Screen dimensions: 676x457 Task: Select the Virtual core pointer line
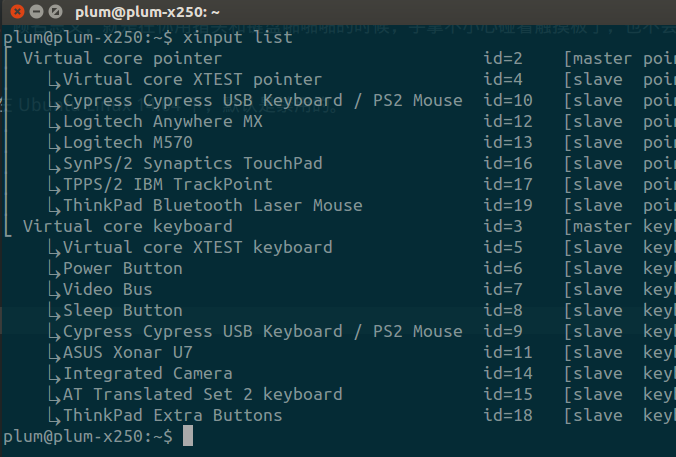[x=122, y=58]
